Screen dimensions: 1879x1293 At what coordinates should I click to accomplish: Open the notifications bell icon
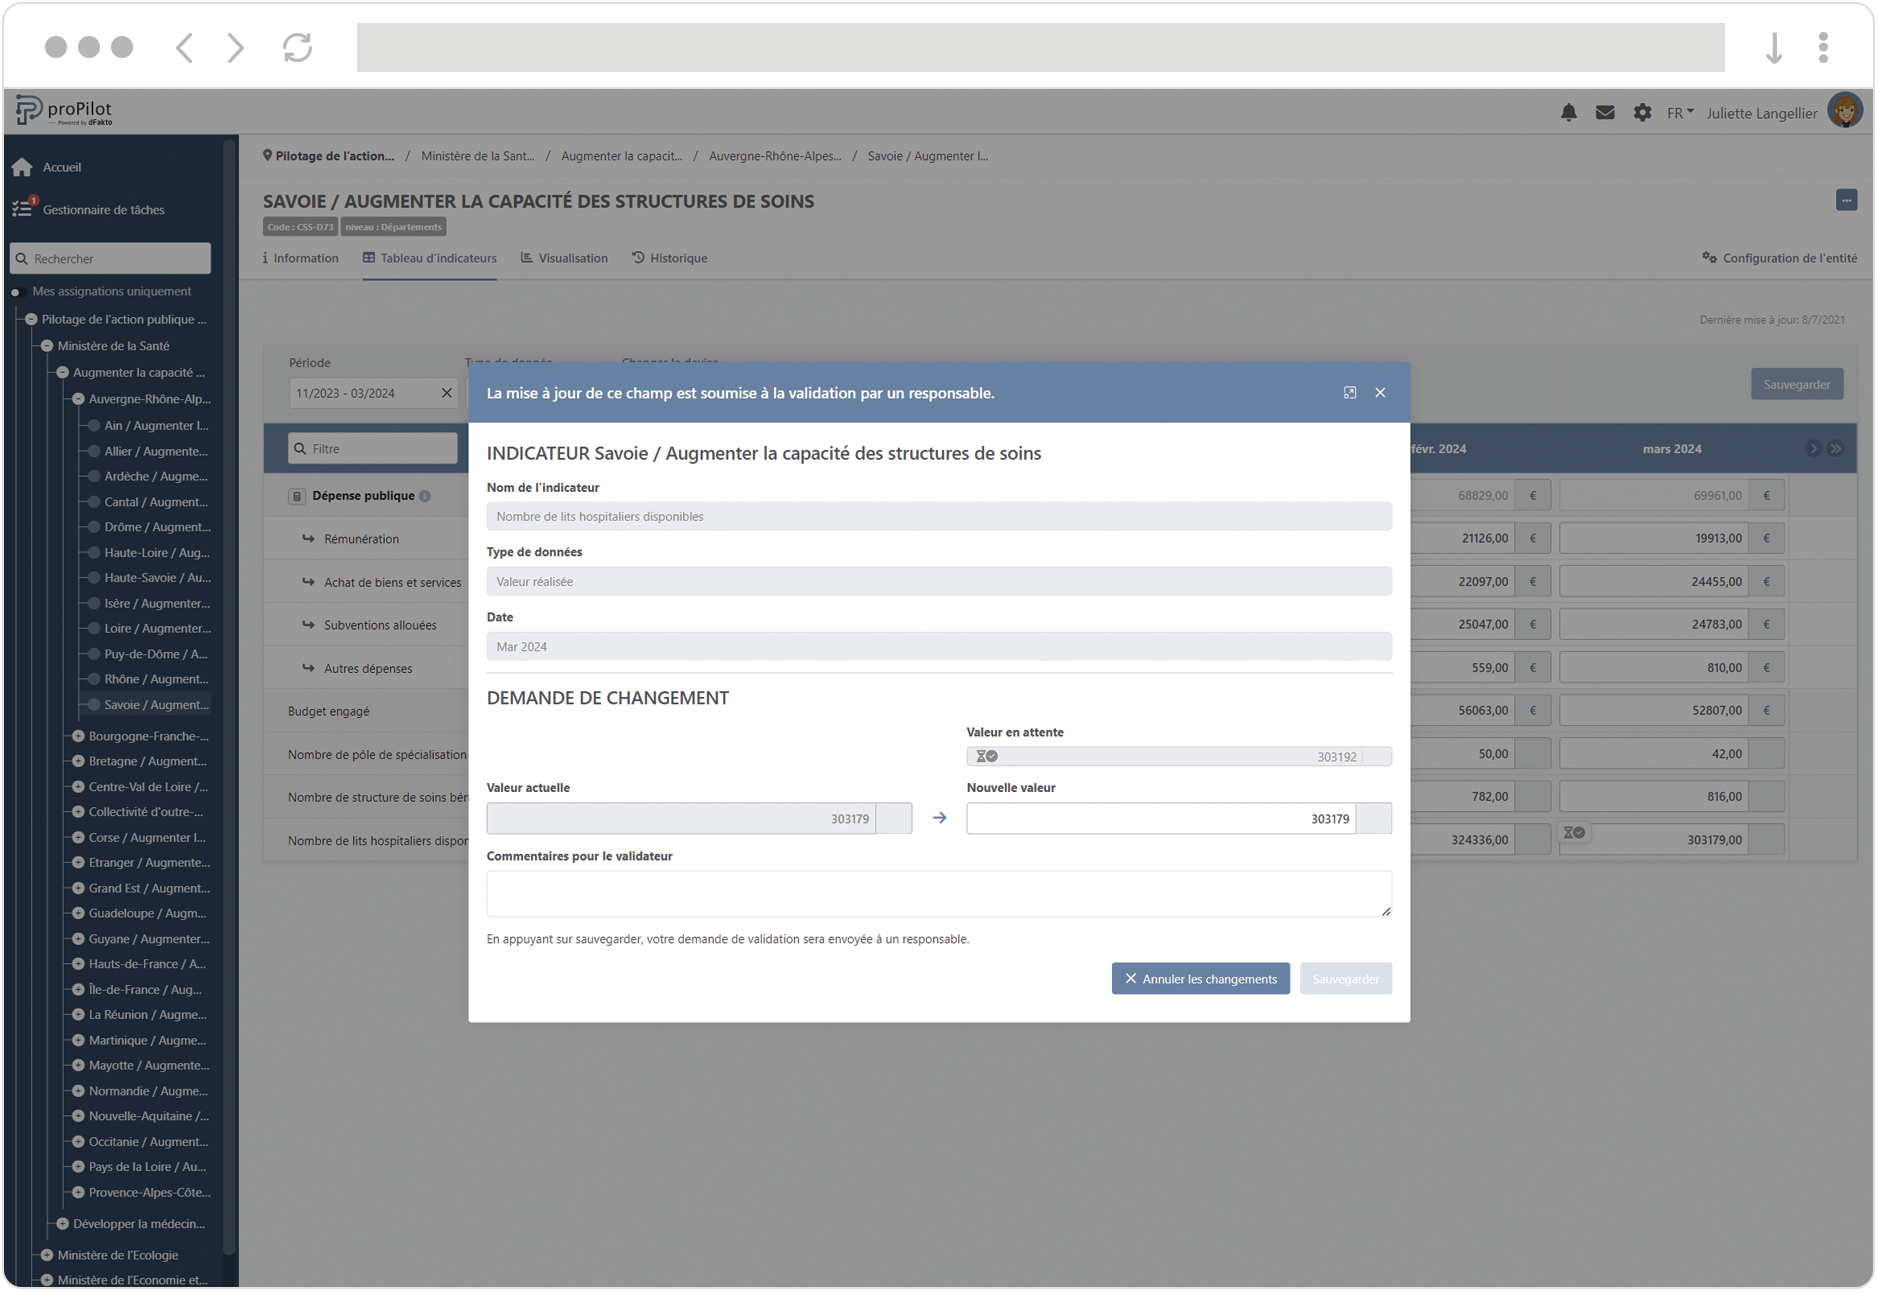point(1568,113)
